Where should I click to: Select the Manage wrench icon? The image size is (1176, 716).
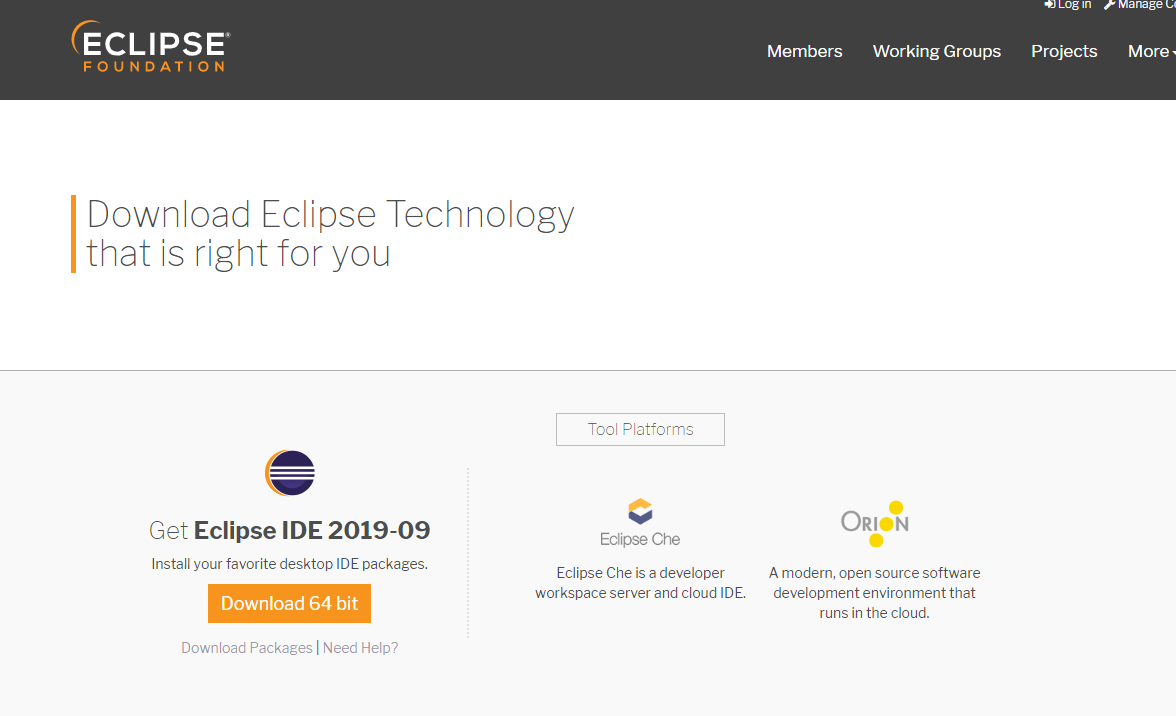pos(1109,4)
